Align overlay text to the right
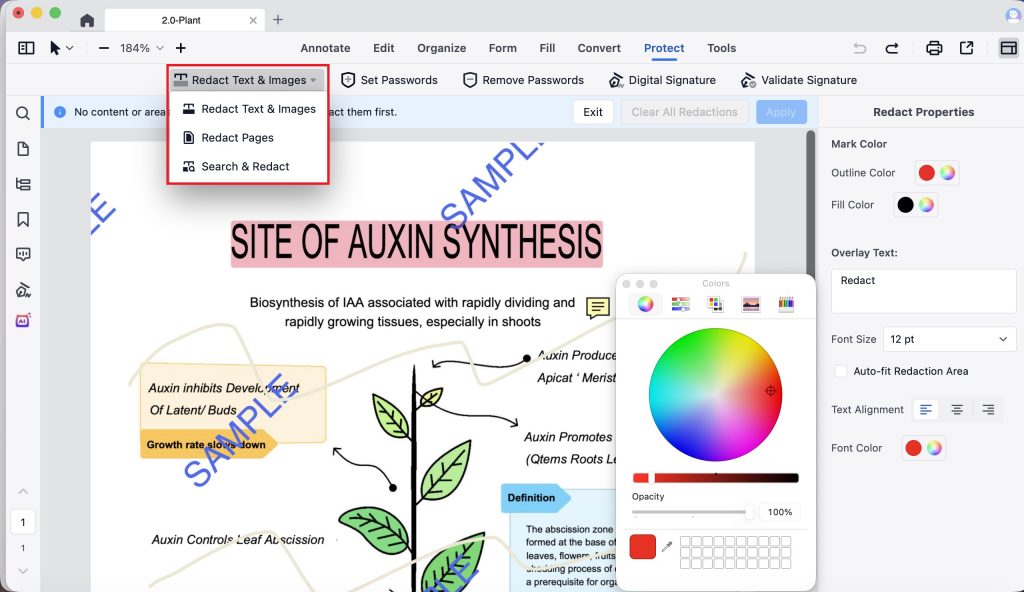This screenshot has height=592, width=1024. (988, 410)
